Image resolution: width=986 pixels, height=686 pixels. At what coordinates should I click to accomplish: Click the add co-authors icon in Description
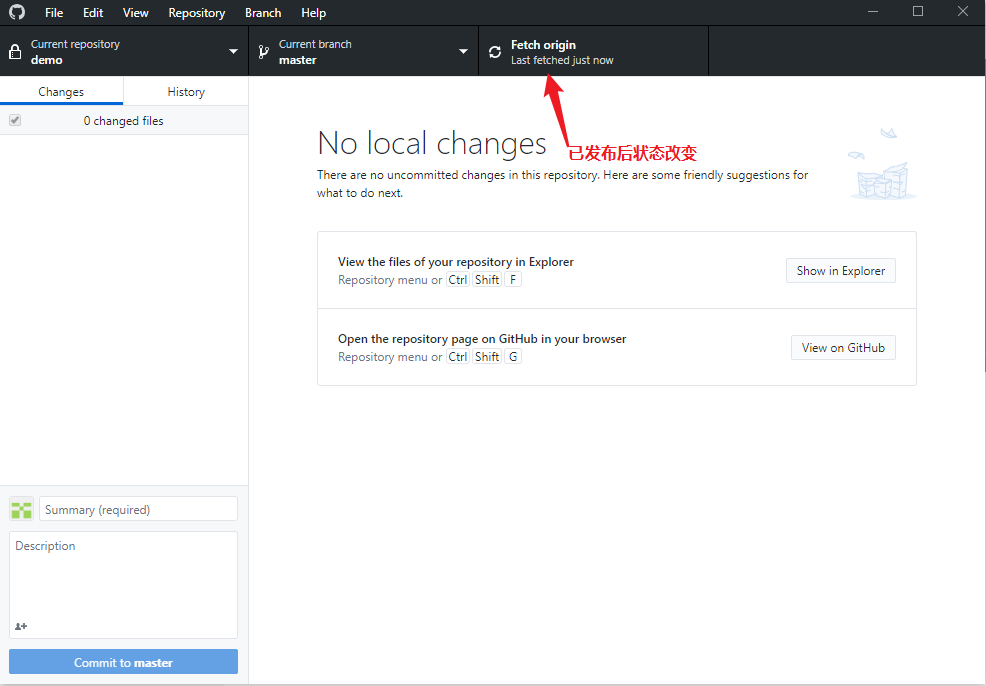pyautogui.click(x=21, y=626)
